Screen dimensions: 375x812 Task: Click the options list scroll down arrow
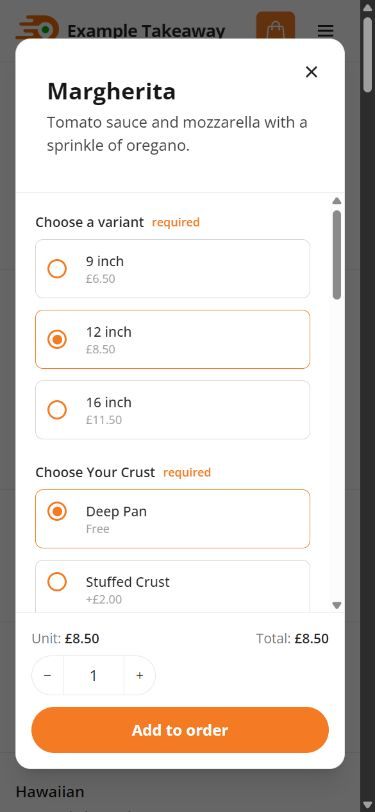(337, 605)
